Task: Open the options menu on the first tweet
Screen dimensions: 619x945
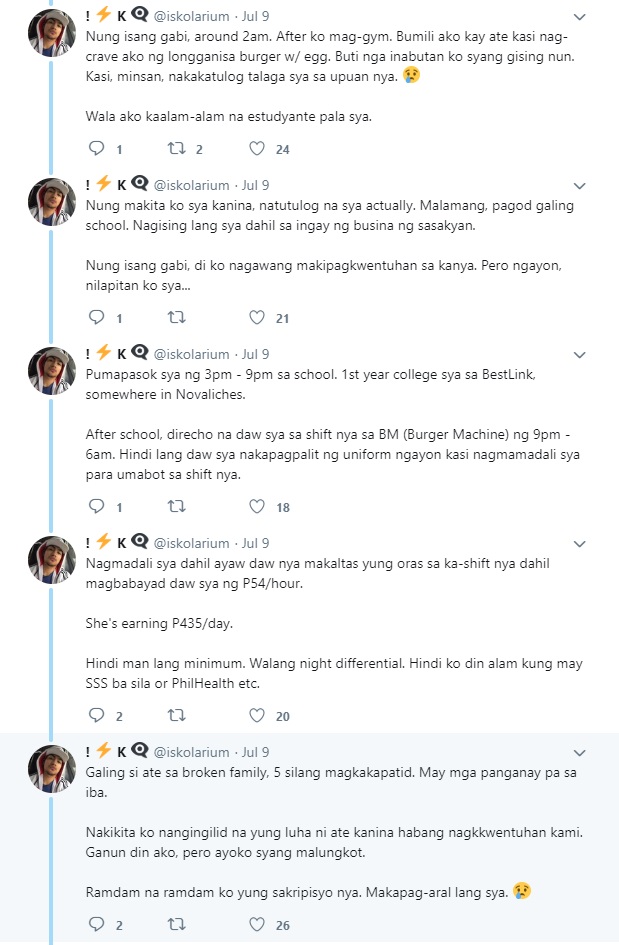Action: coord(579,17)
